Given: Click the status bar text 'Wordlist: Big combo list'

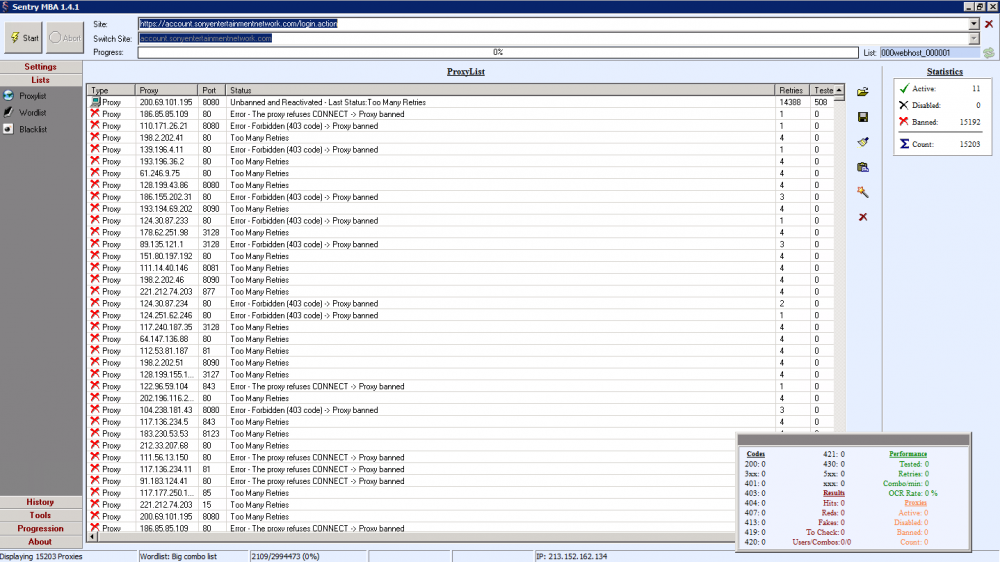Looking at the screenshot, I should (179, 556).
